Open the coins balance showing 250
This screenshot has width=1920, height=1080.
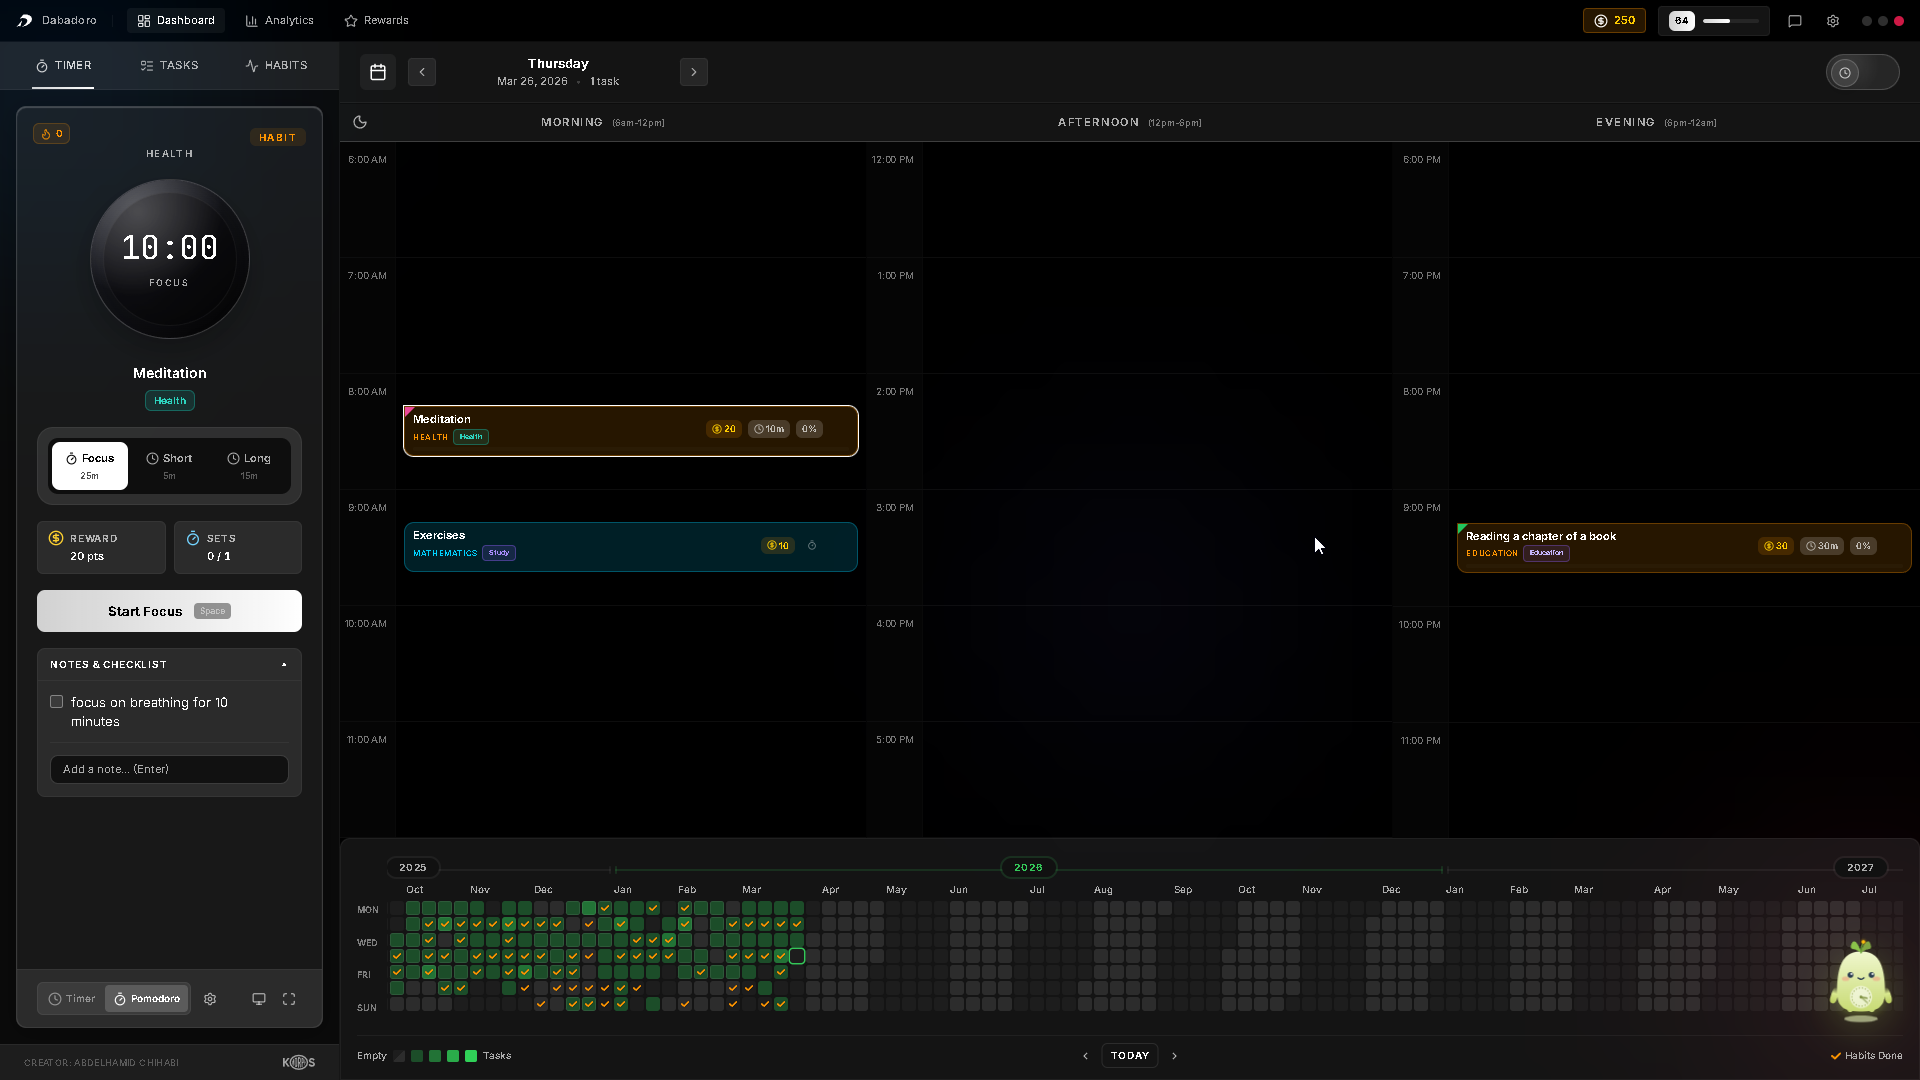point(1614,20)
